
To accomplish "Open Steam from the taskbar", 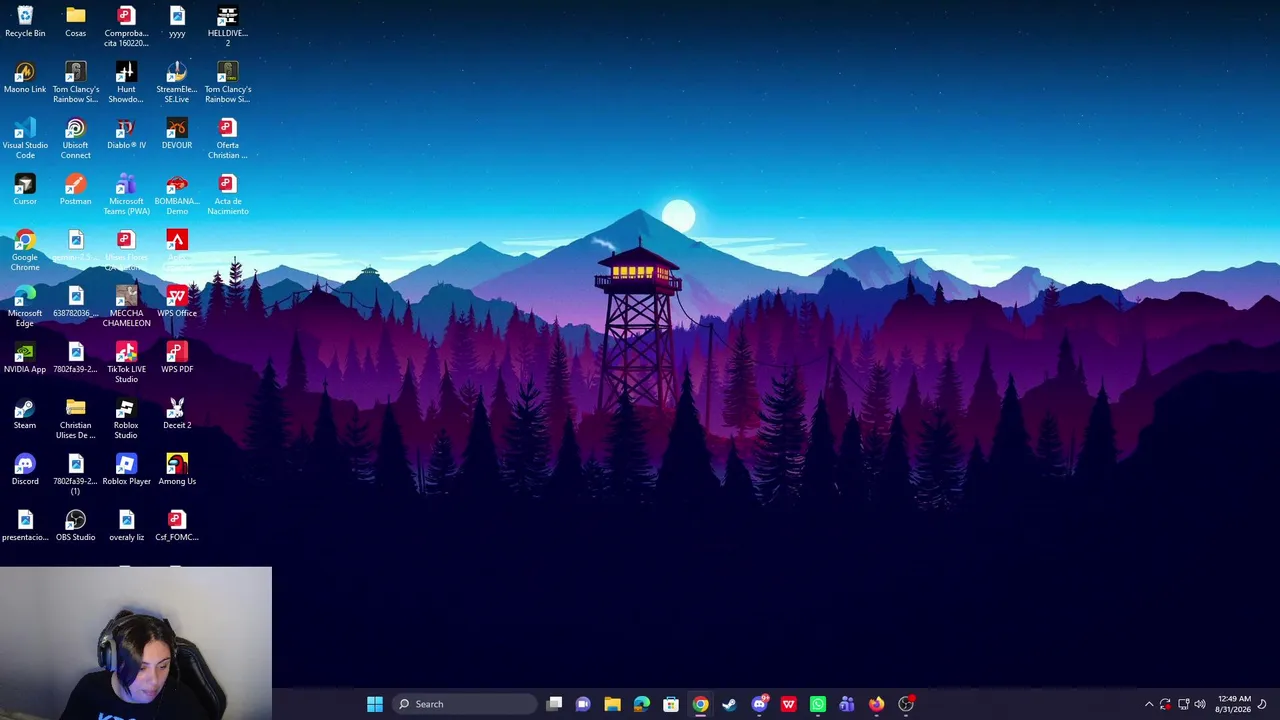I will coord(729,704).
